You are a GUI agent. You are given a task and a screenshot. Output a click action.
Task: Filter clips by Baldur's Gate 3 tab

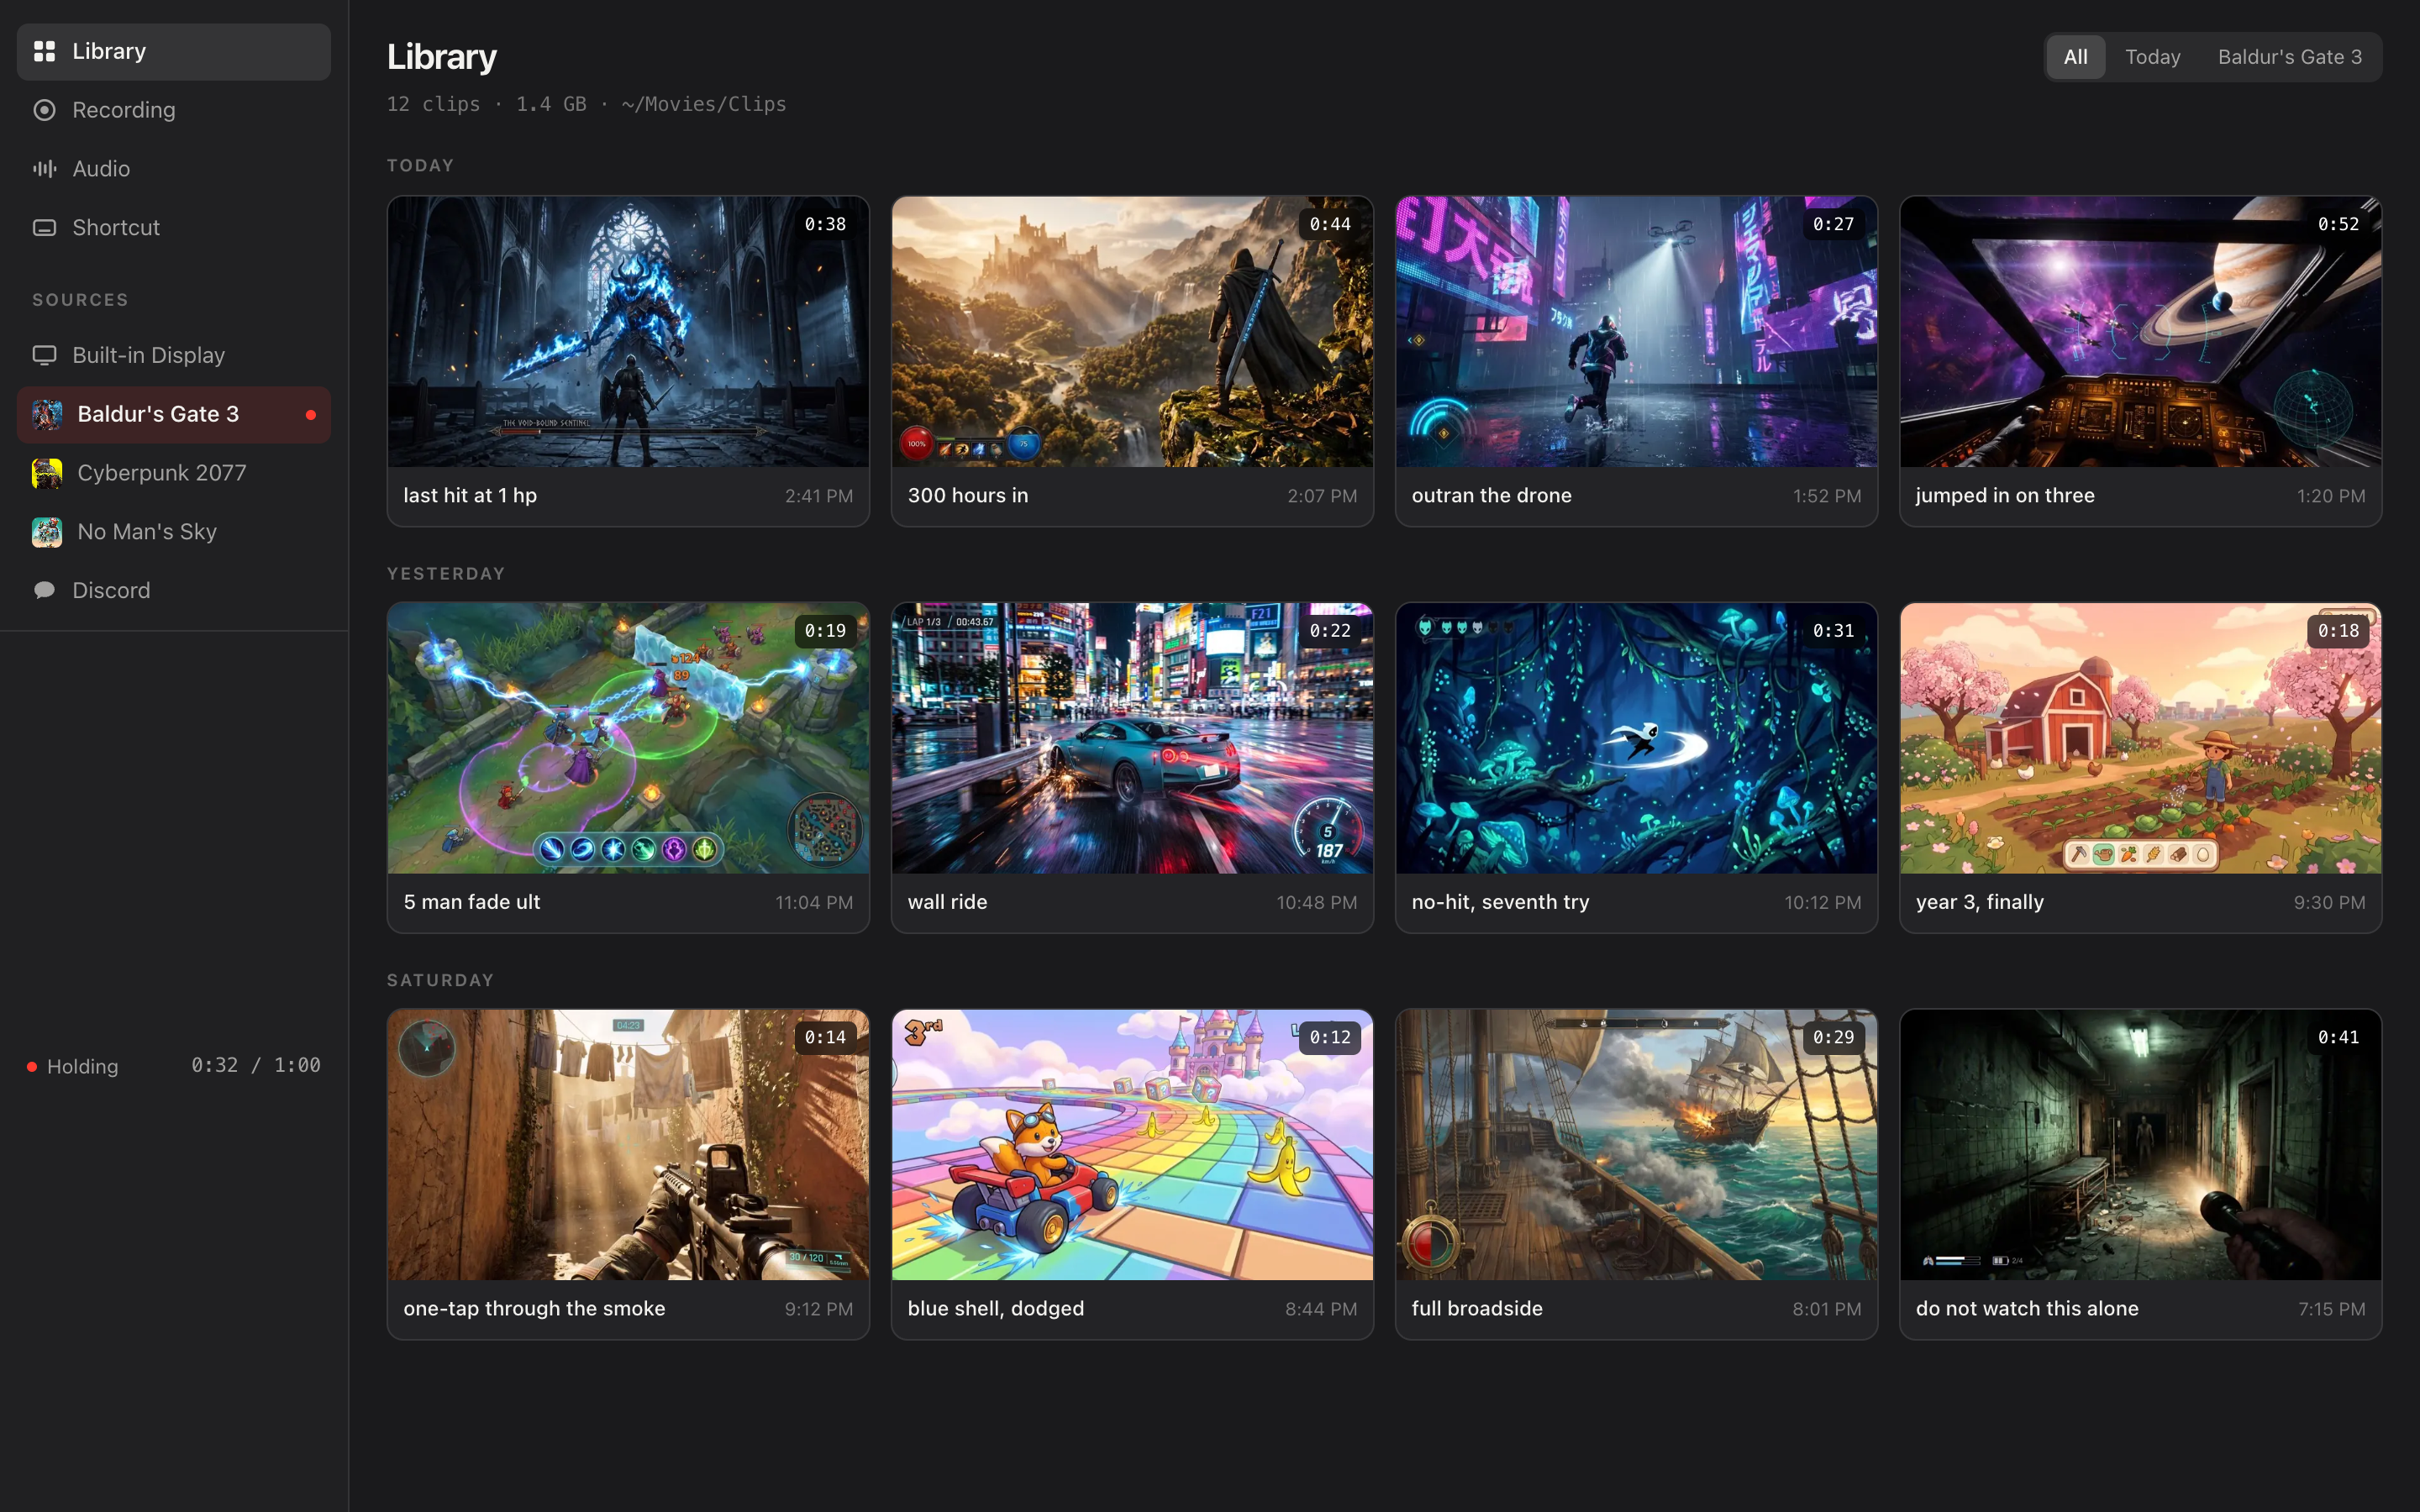(2290, 57)
